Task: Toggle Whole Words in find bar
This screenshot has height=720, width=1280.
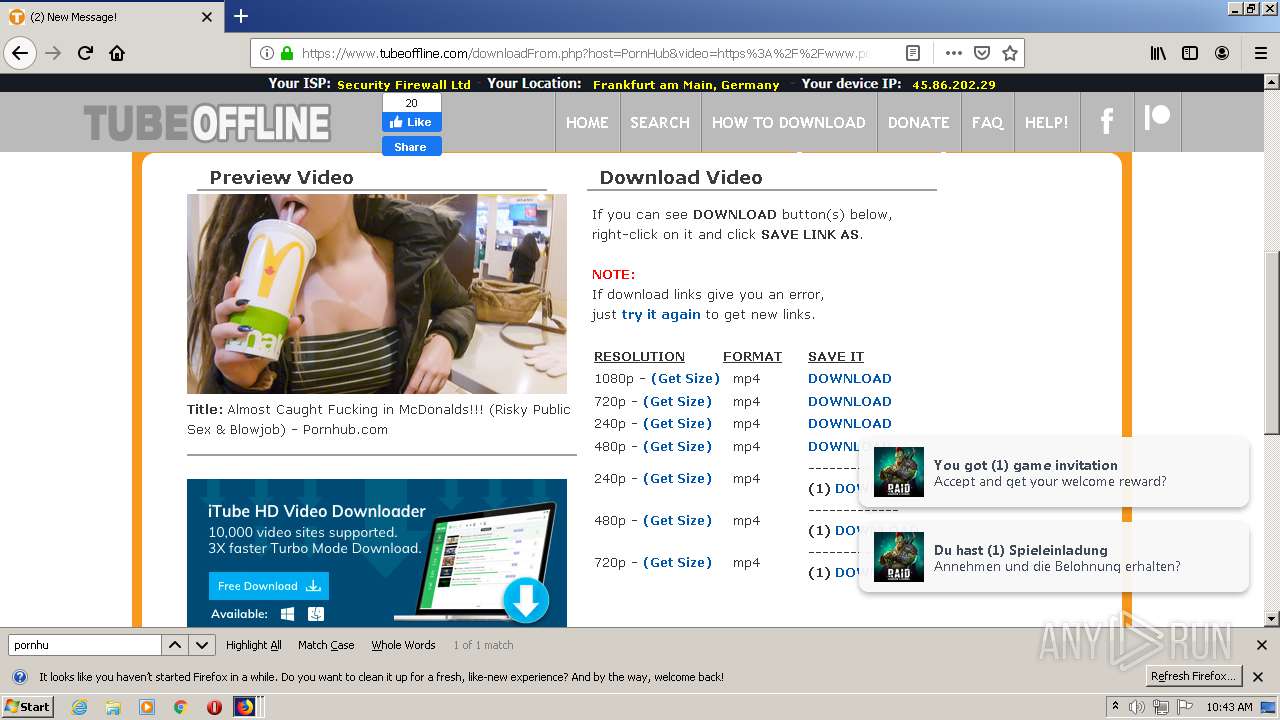Action: pyautogui.click(x=403, y=645)
